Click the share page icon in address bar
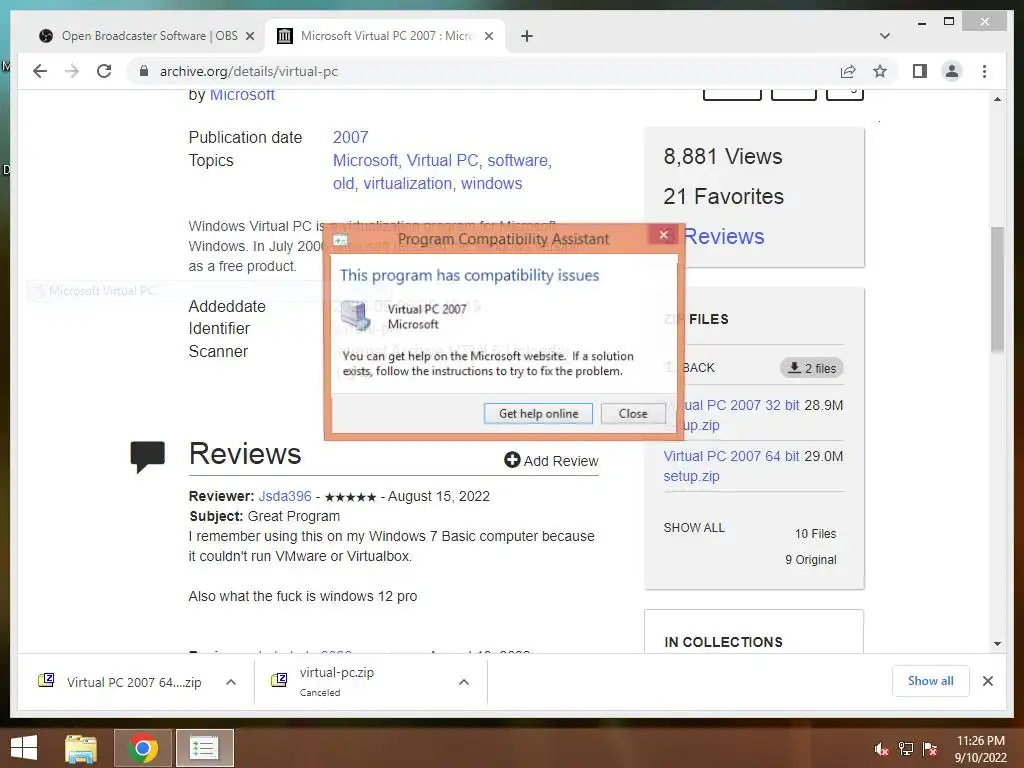 point(848,71)
